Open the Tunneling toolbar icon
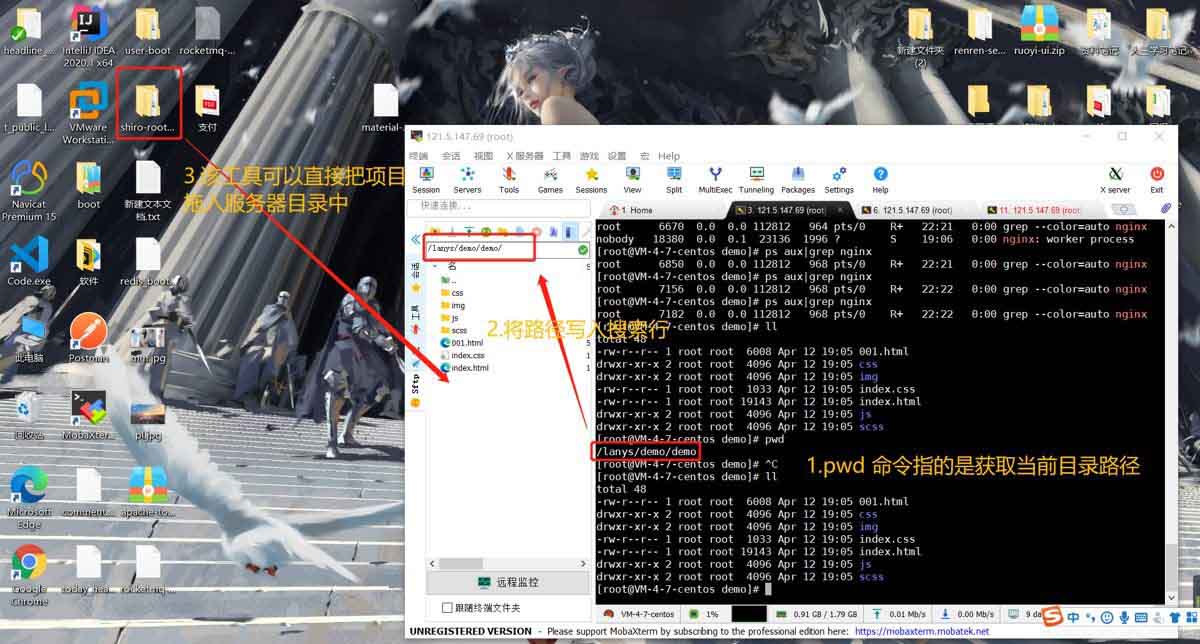The width and height of the screenshot is (1200, 644). tap(756, 180)
